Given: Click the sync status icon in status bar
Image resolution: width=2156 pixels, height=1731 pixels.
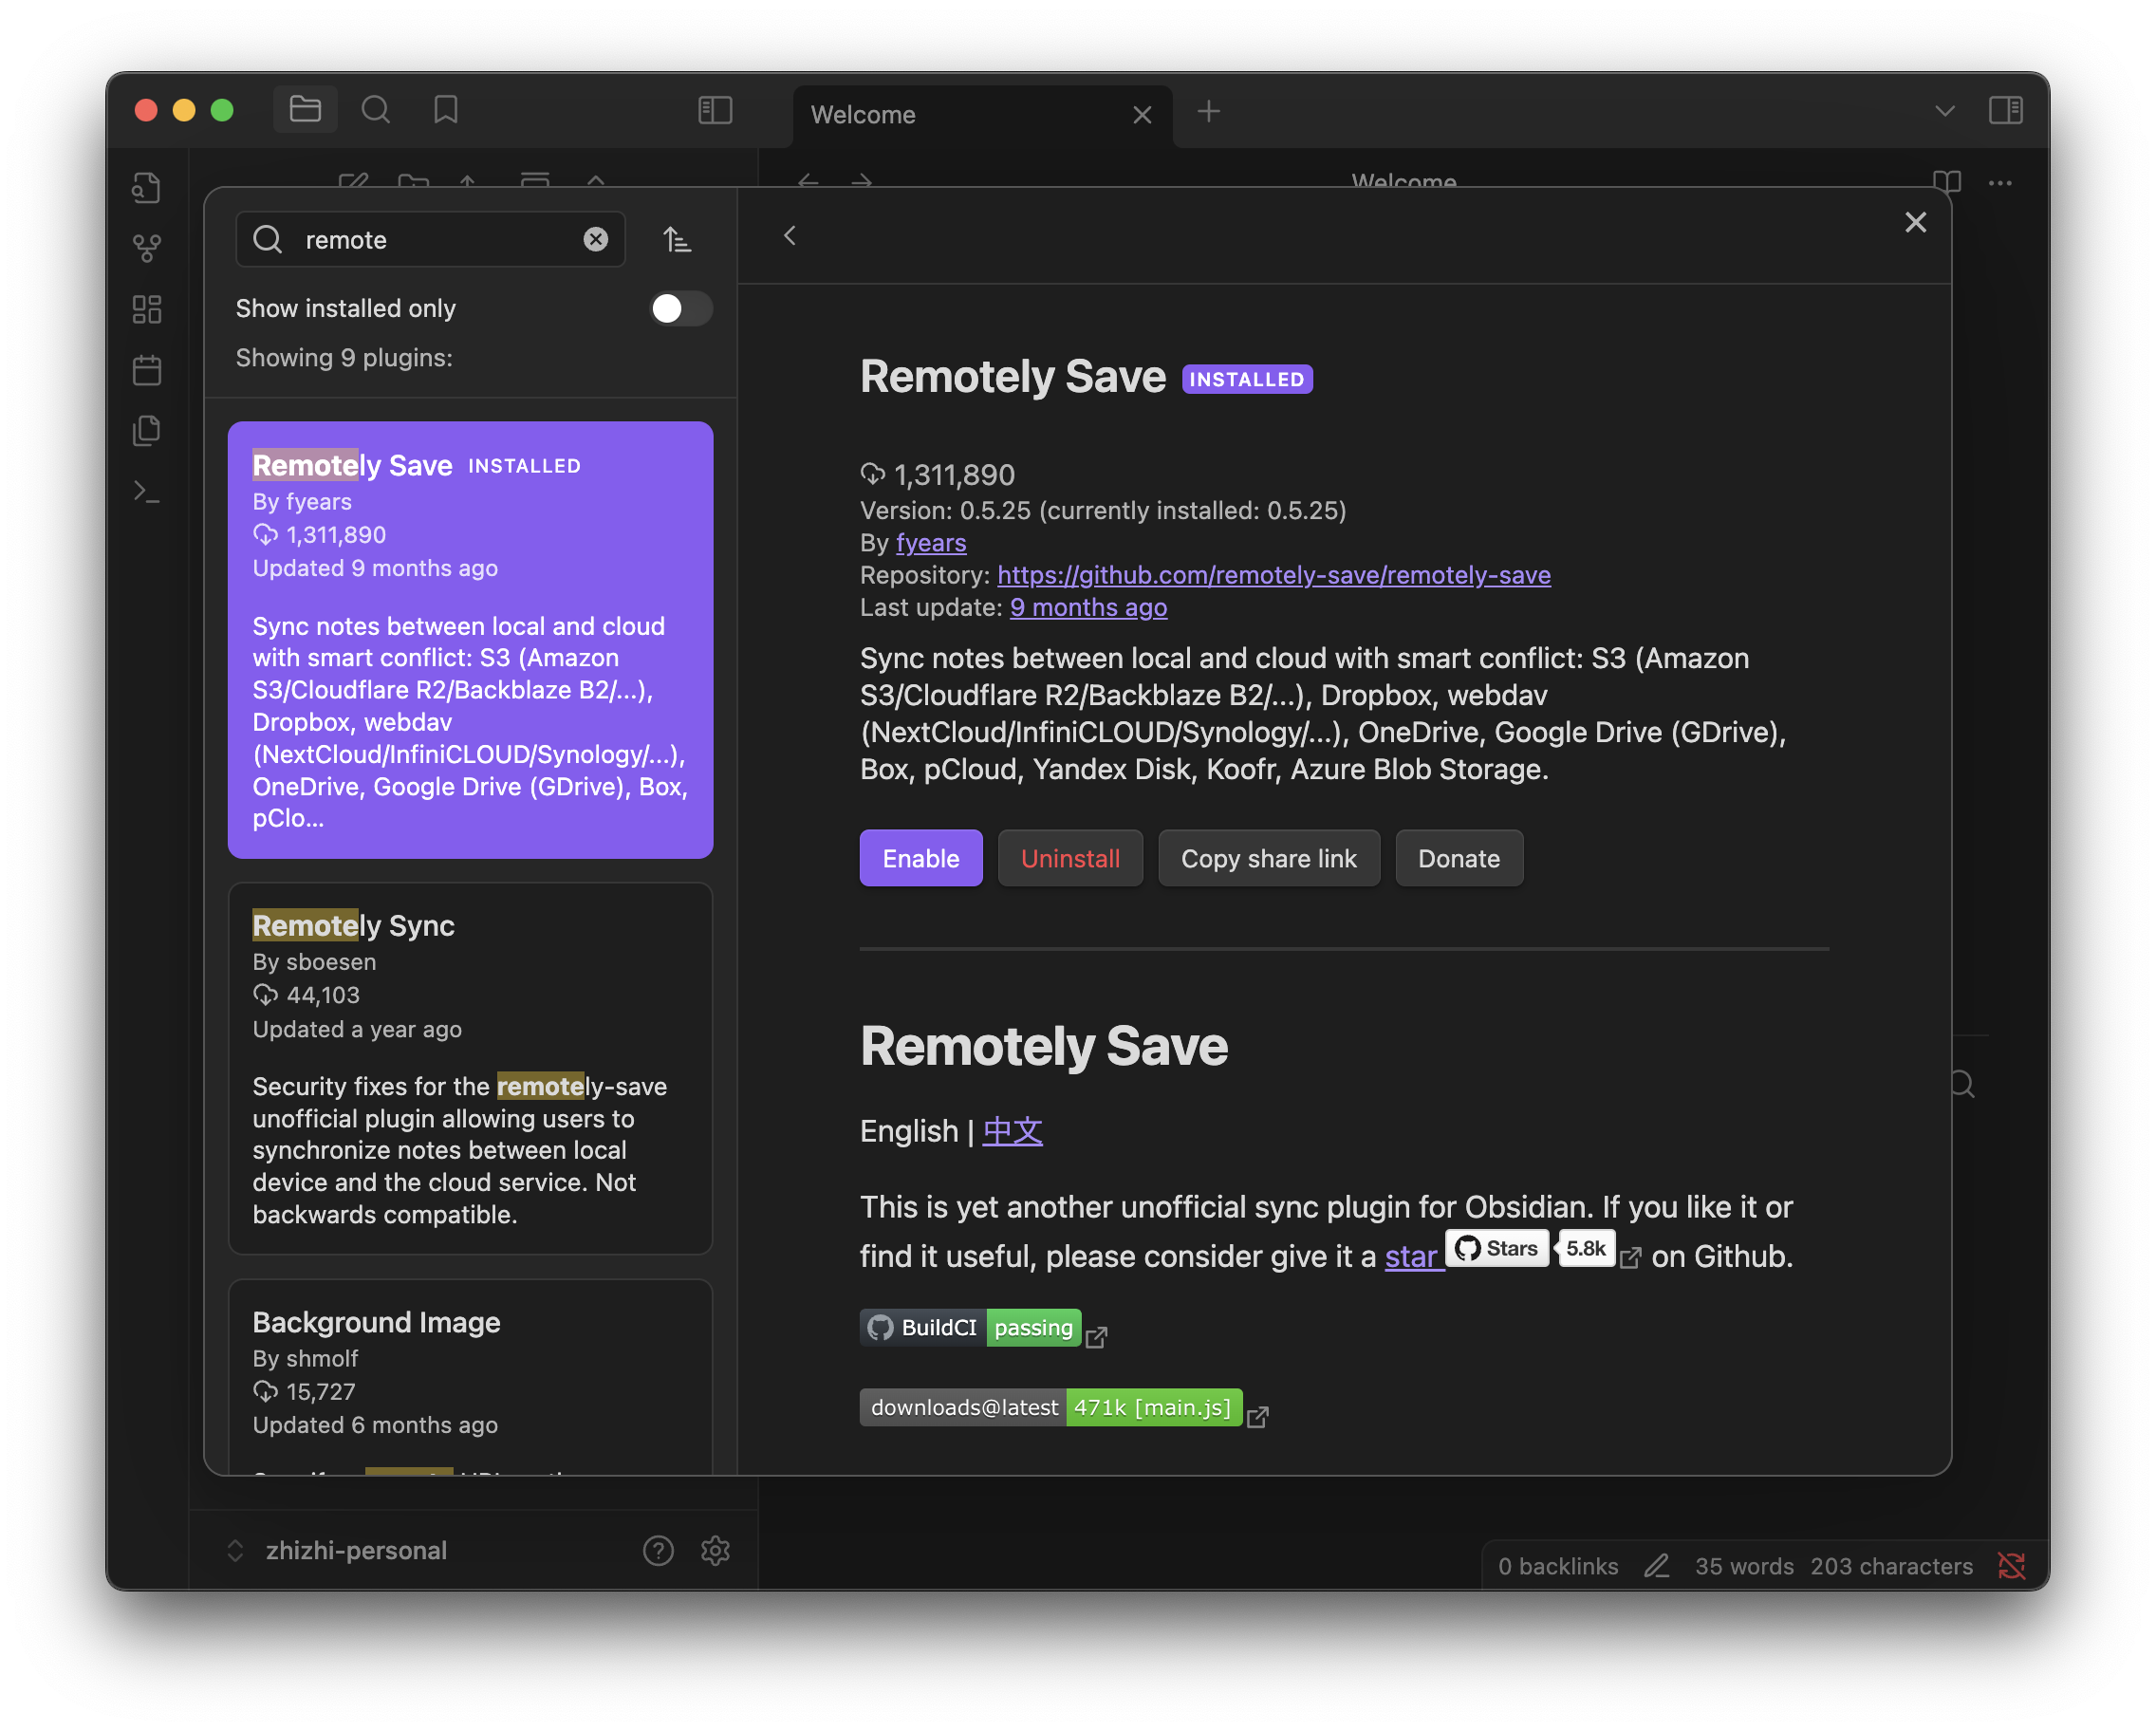Looking at the screenshot, I should click(2011, 1566).
